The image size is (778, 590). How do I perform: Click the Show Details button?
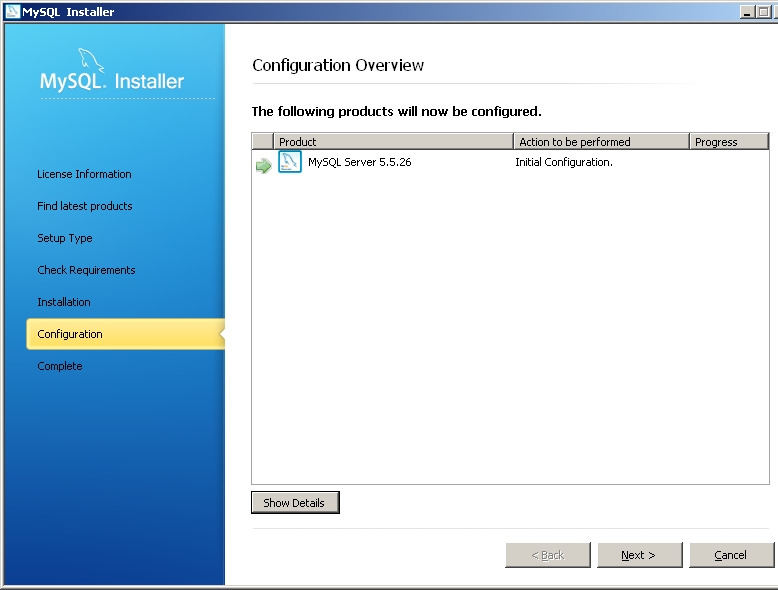click(x=295, y=503)
